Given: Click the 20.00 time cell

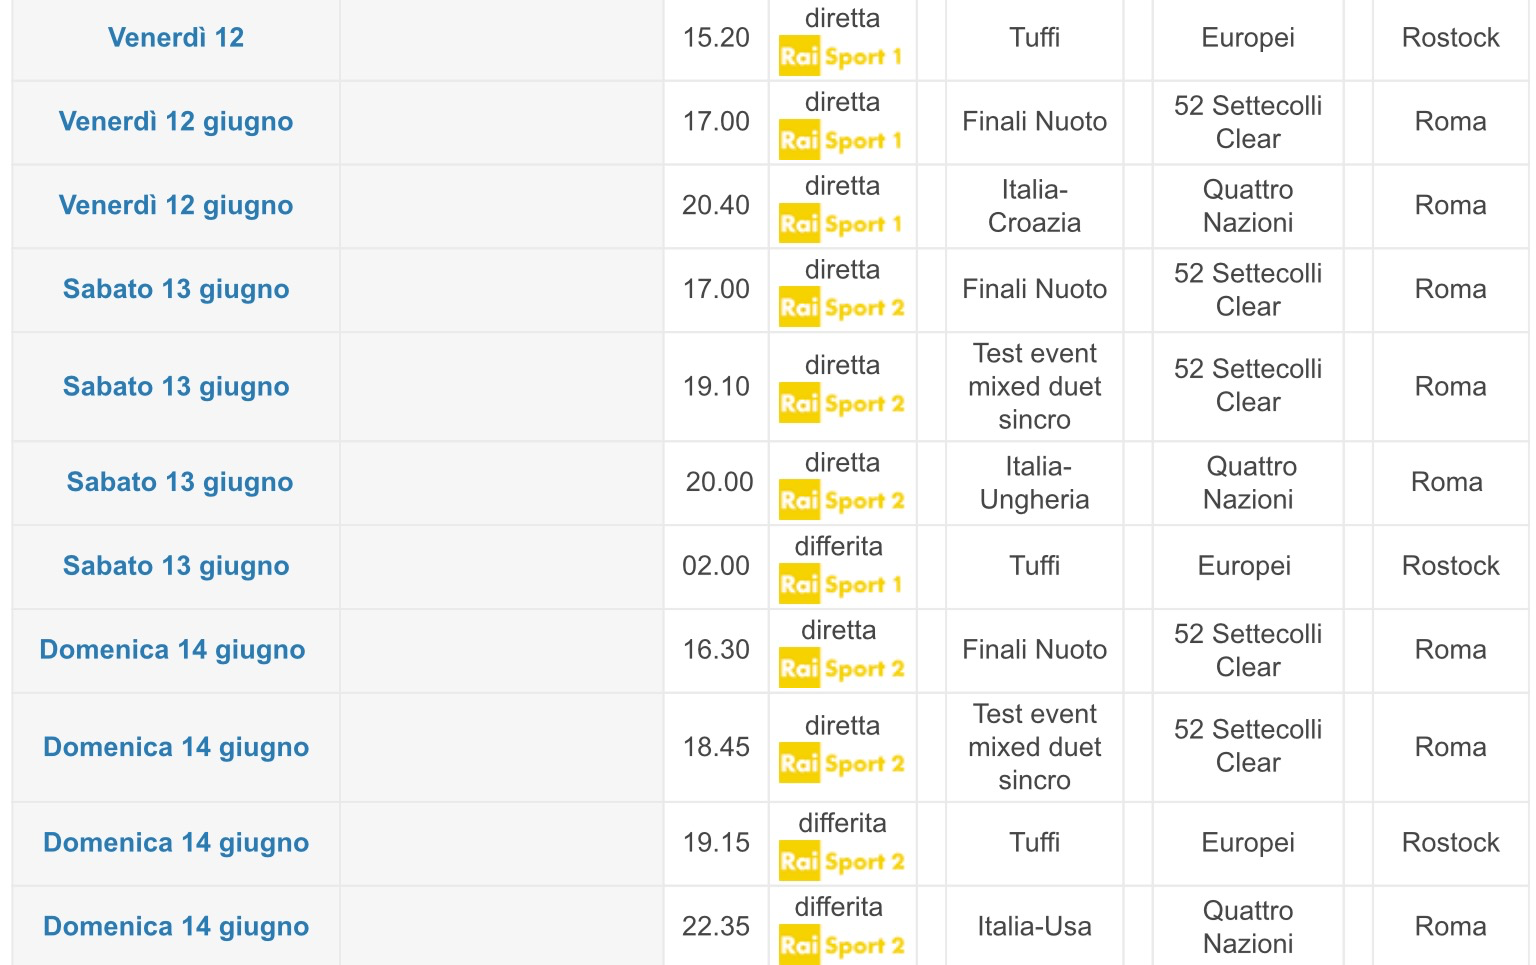Looking at the screenshot, I should 719,482.
